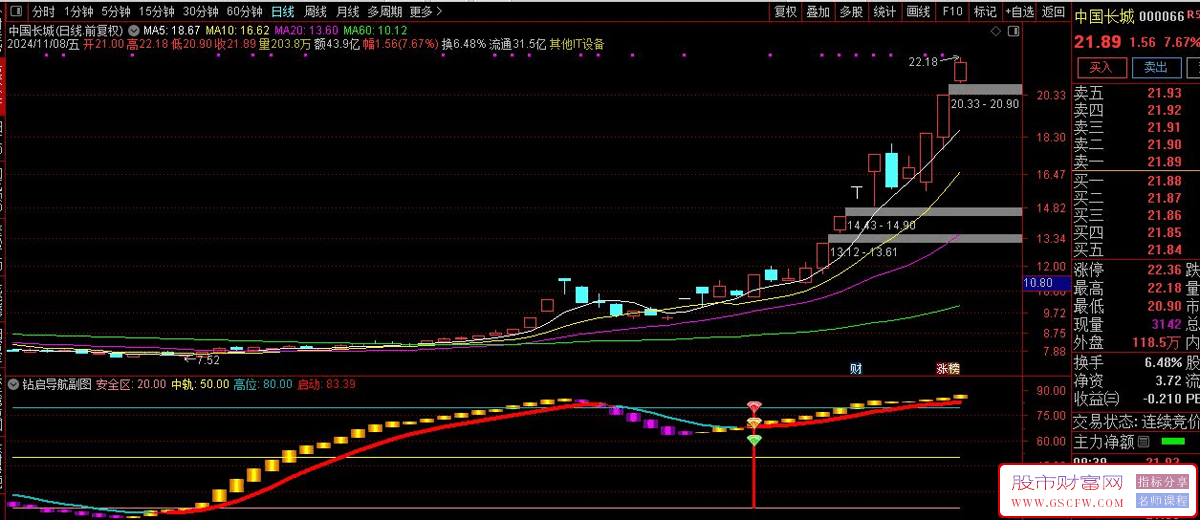1200x520 pixels.
Task: Click the 卖出 sell button
Action: click(1155, 67)
